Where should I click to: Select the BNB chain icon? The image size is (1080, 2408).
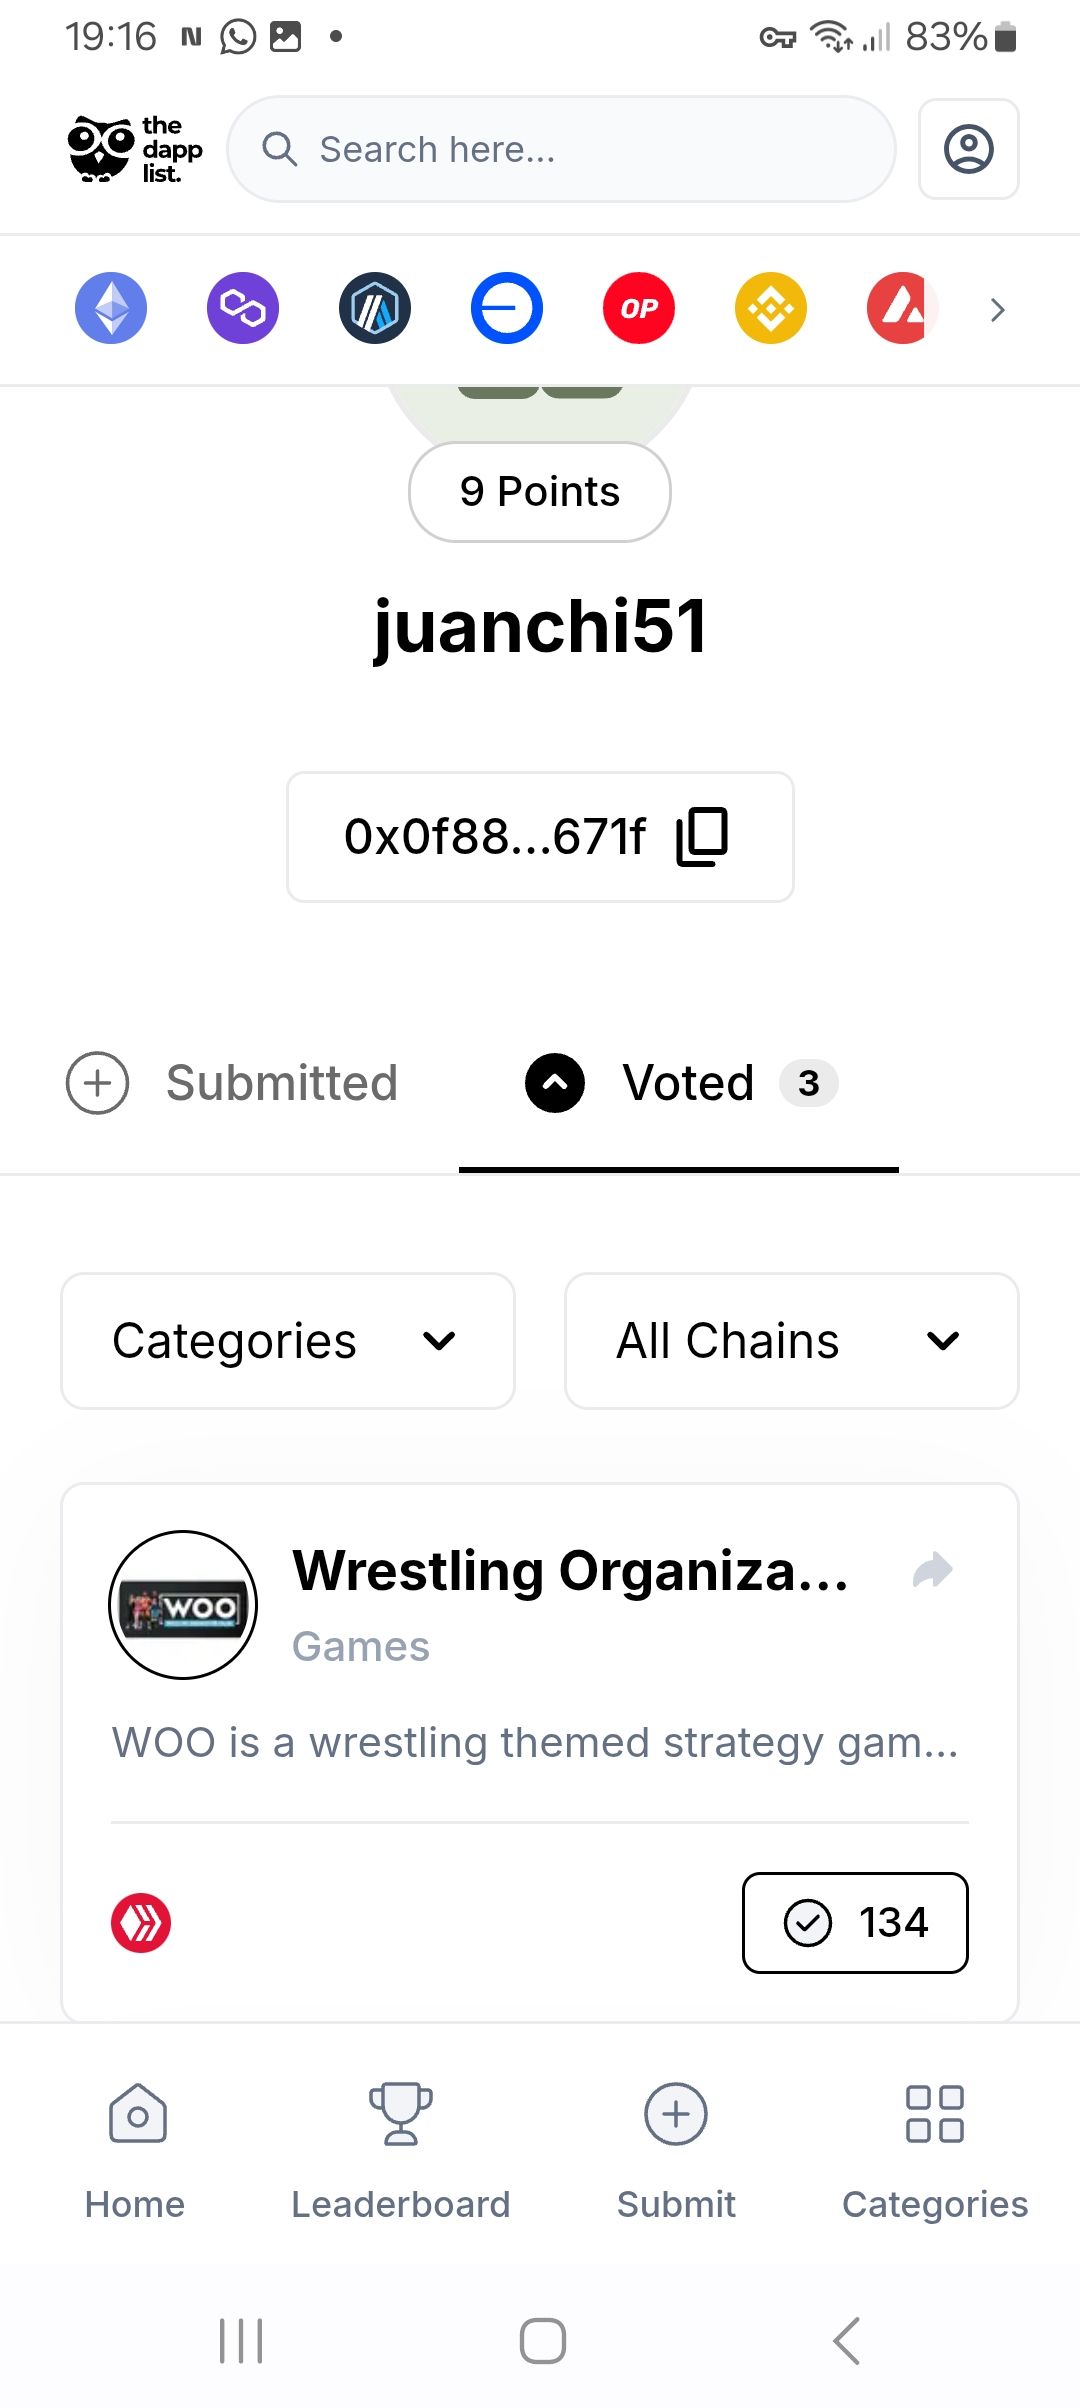(771, 308)
